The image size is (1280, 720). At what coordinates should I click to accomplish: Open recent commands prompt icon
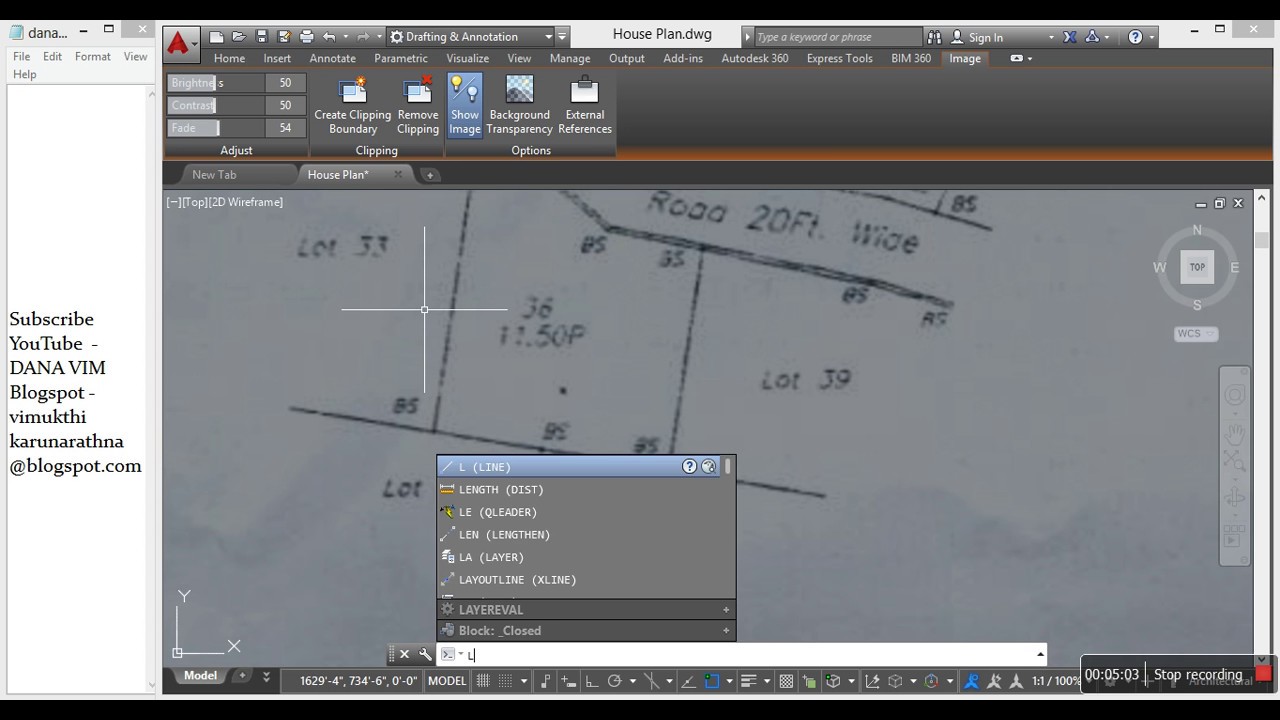click(x=448, y=654)
